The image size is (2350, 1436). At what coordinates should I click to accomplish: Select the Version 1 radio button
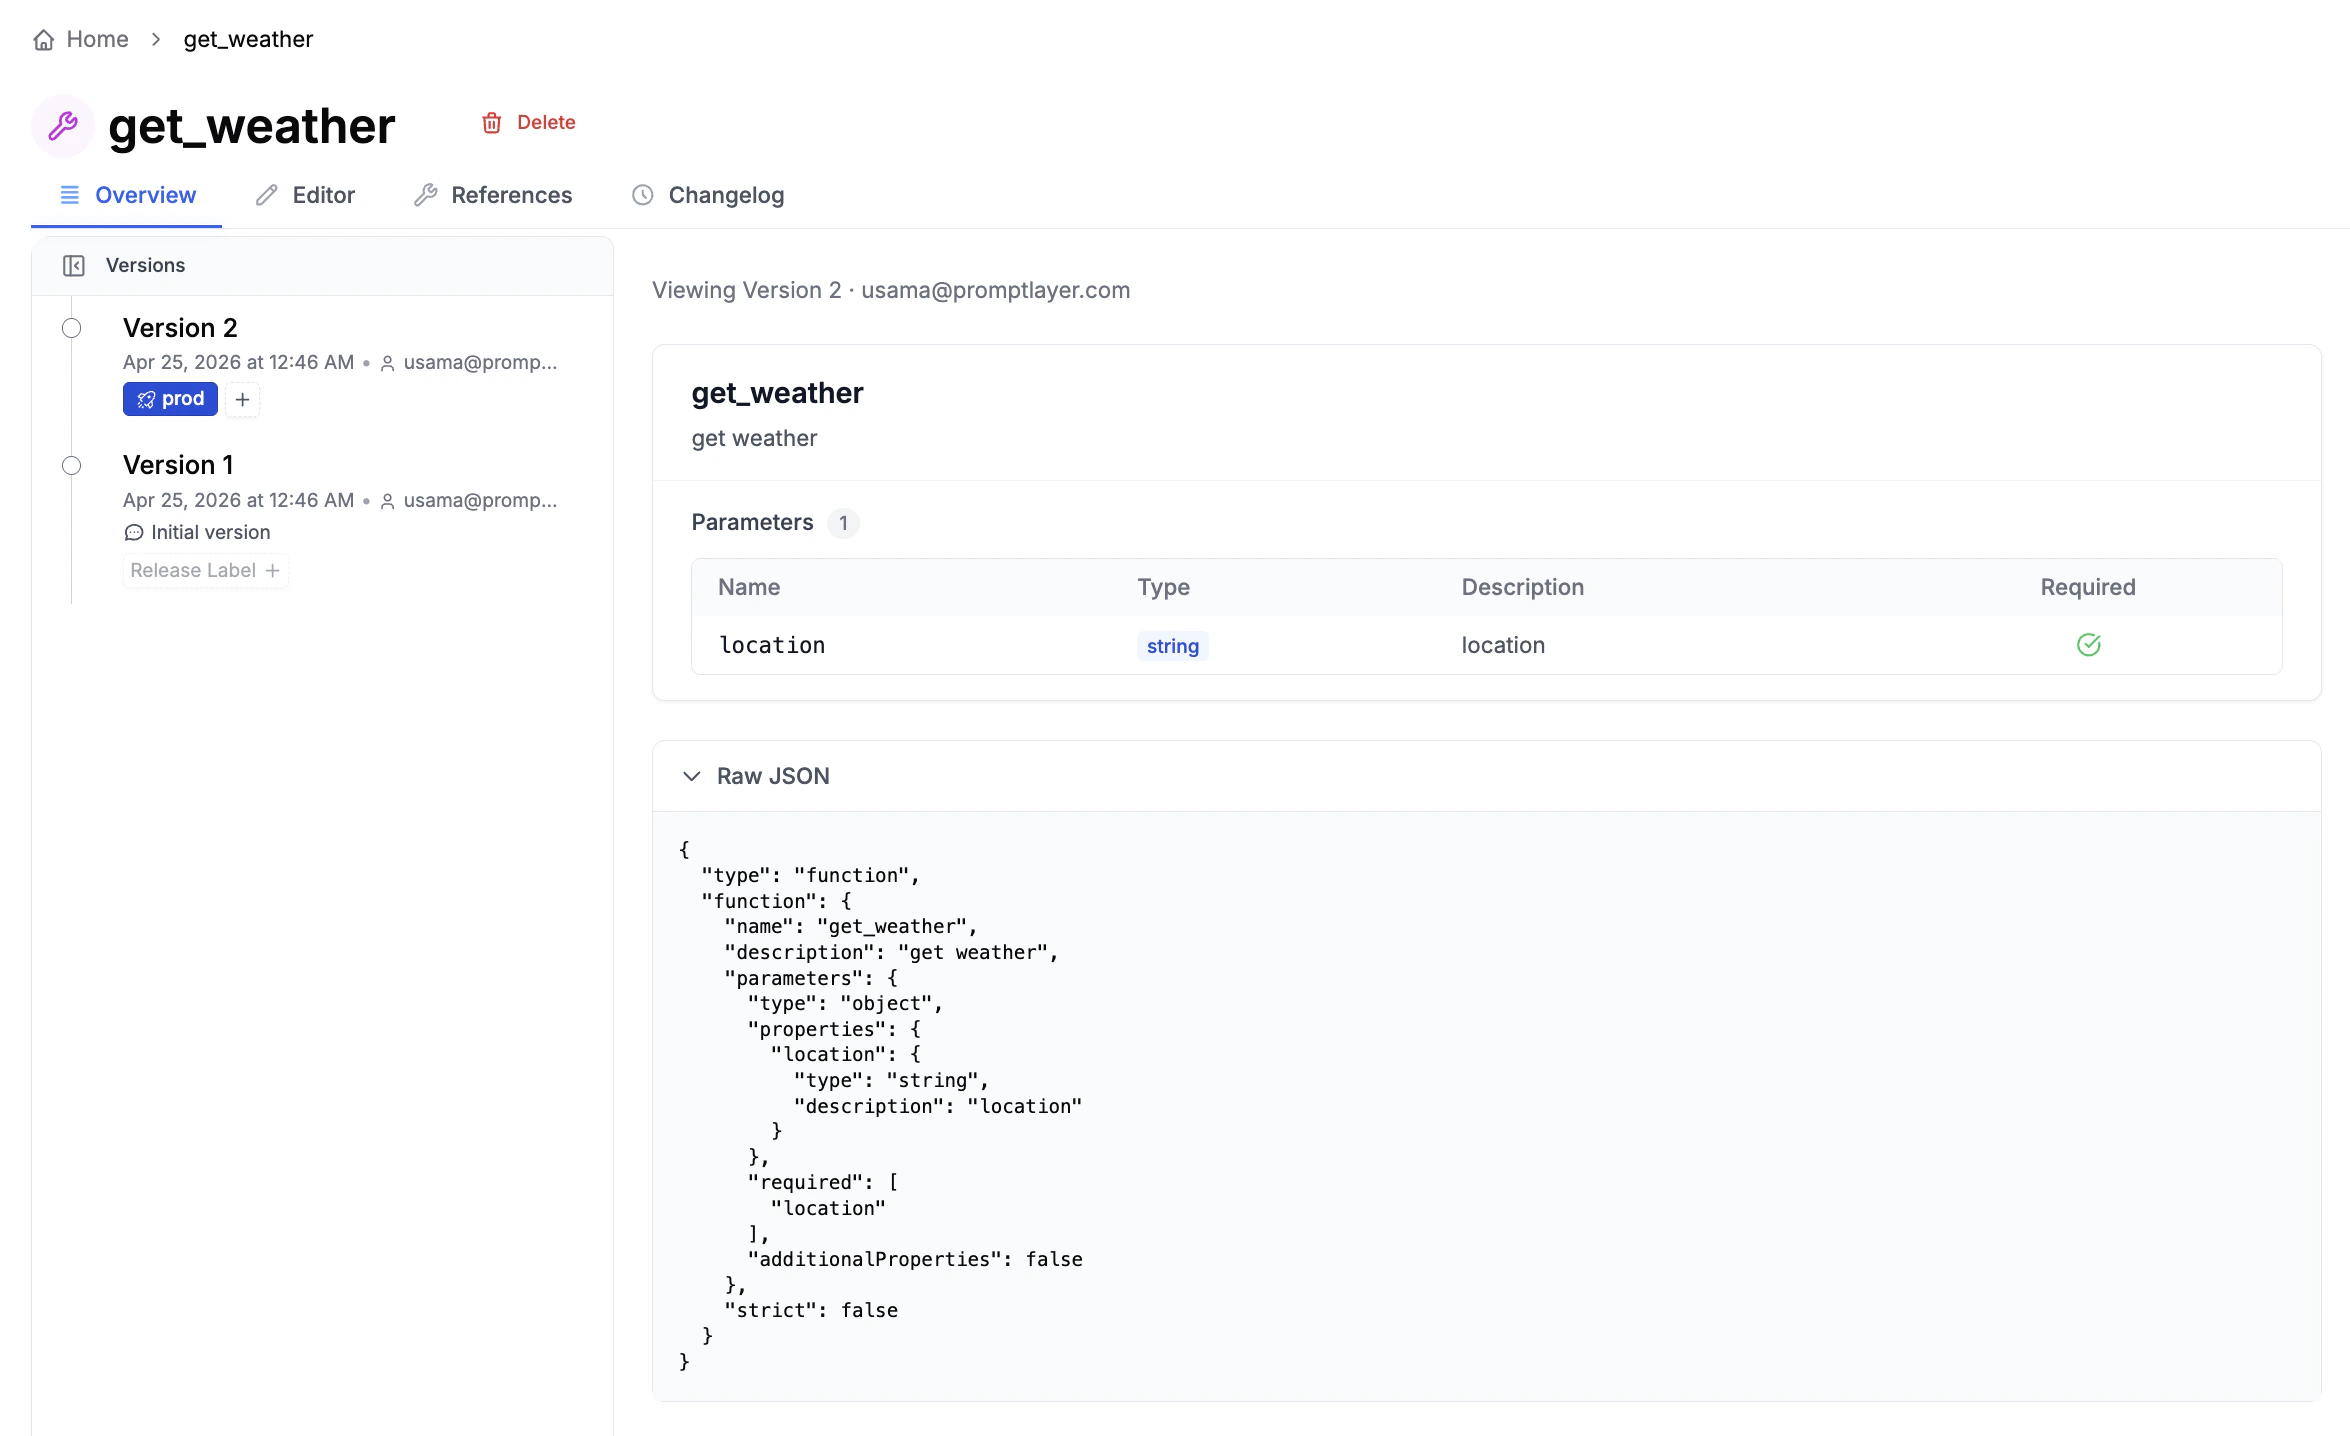coord(70,465)
